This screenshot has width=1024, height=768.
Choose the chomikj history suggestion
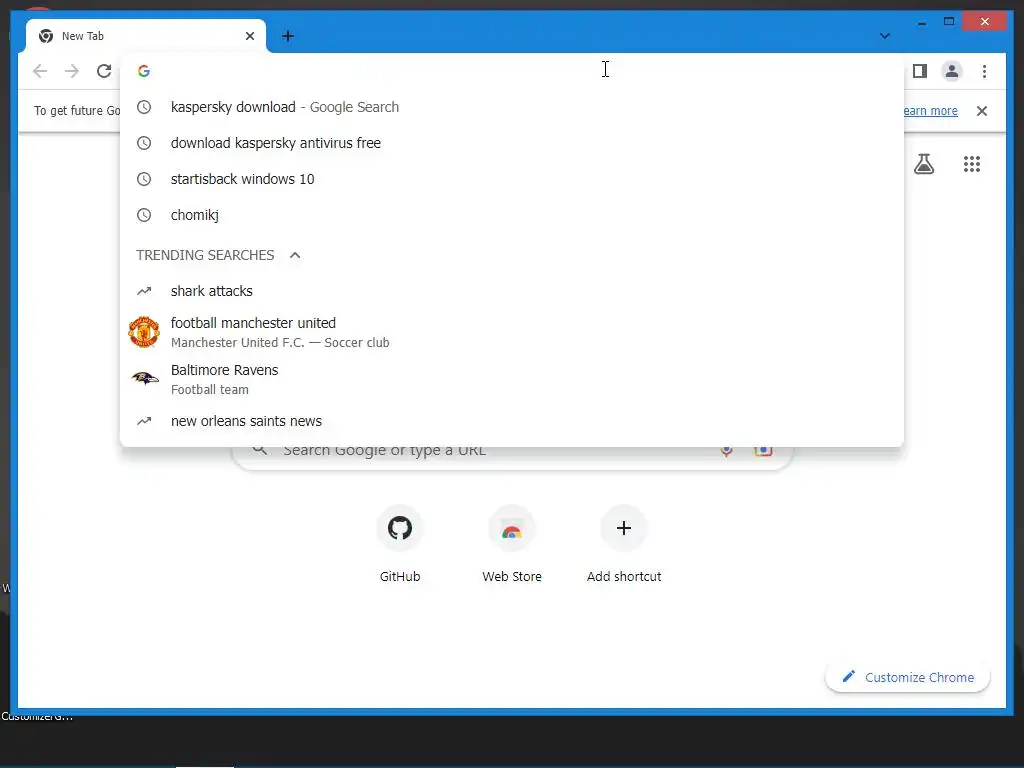(512, 215)
